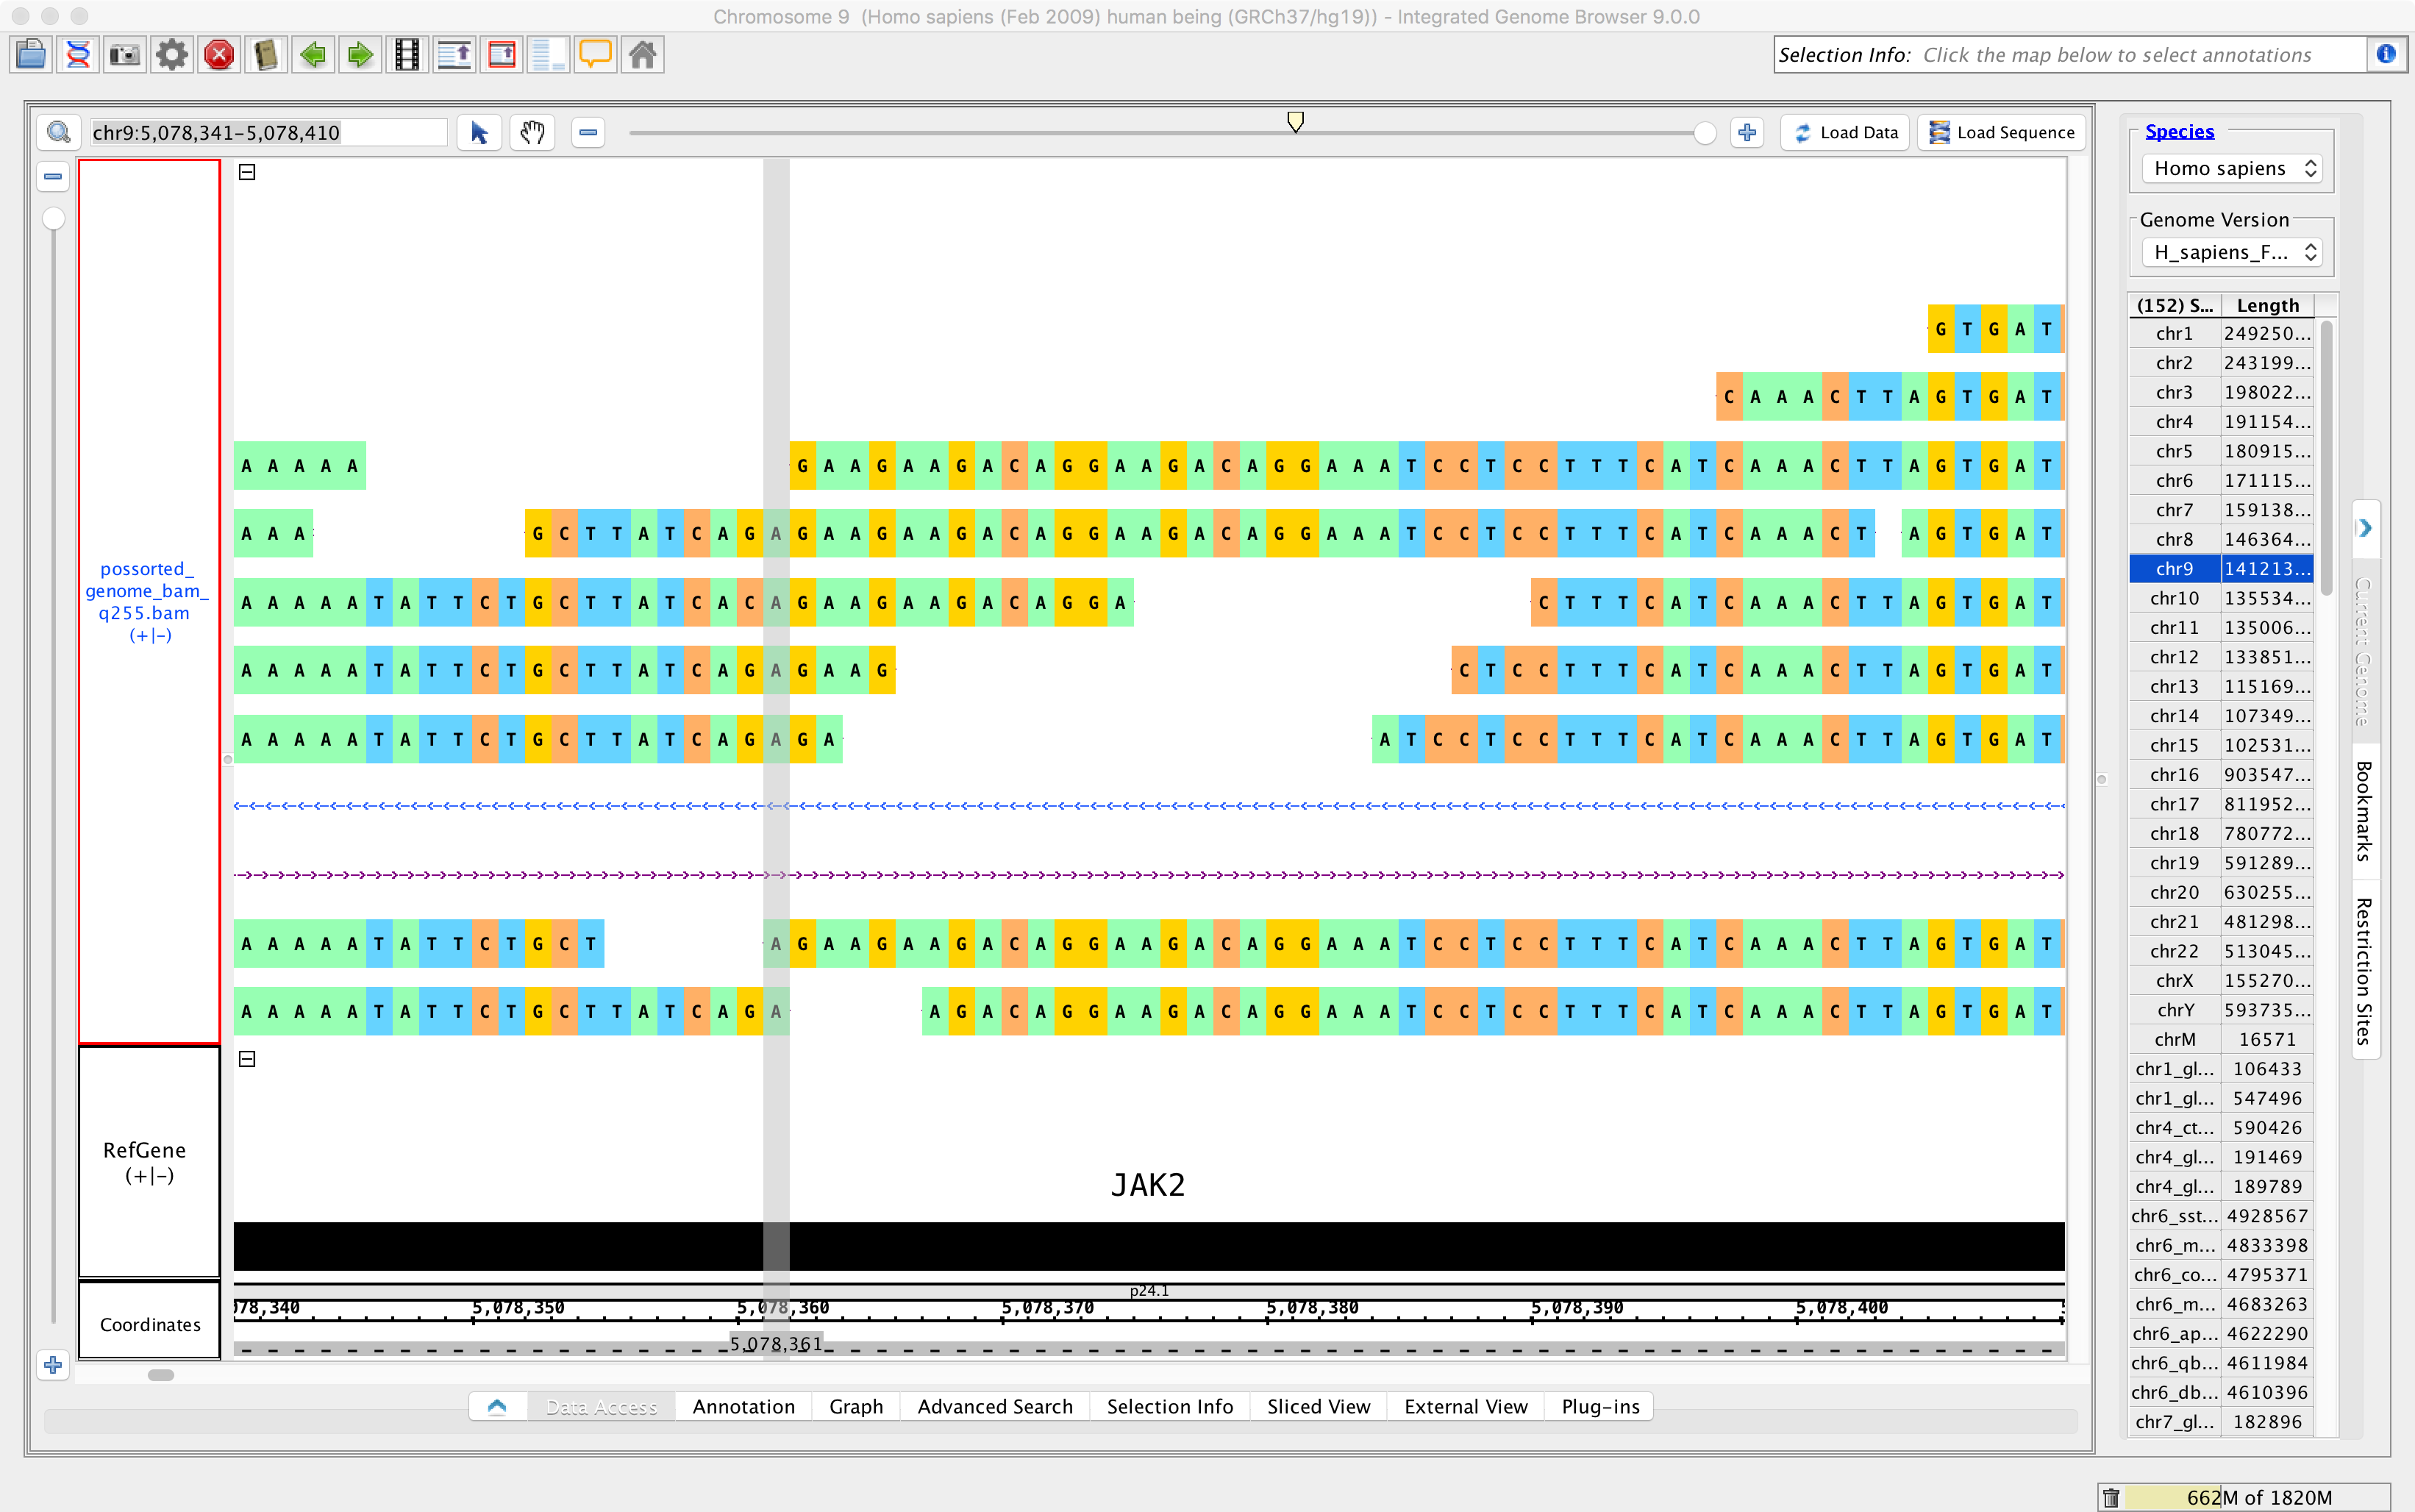2415x1512 pixels.
Task: Open the Homo sapiens species dropdown
Action: click(x=2232, y=168)
